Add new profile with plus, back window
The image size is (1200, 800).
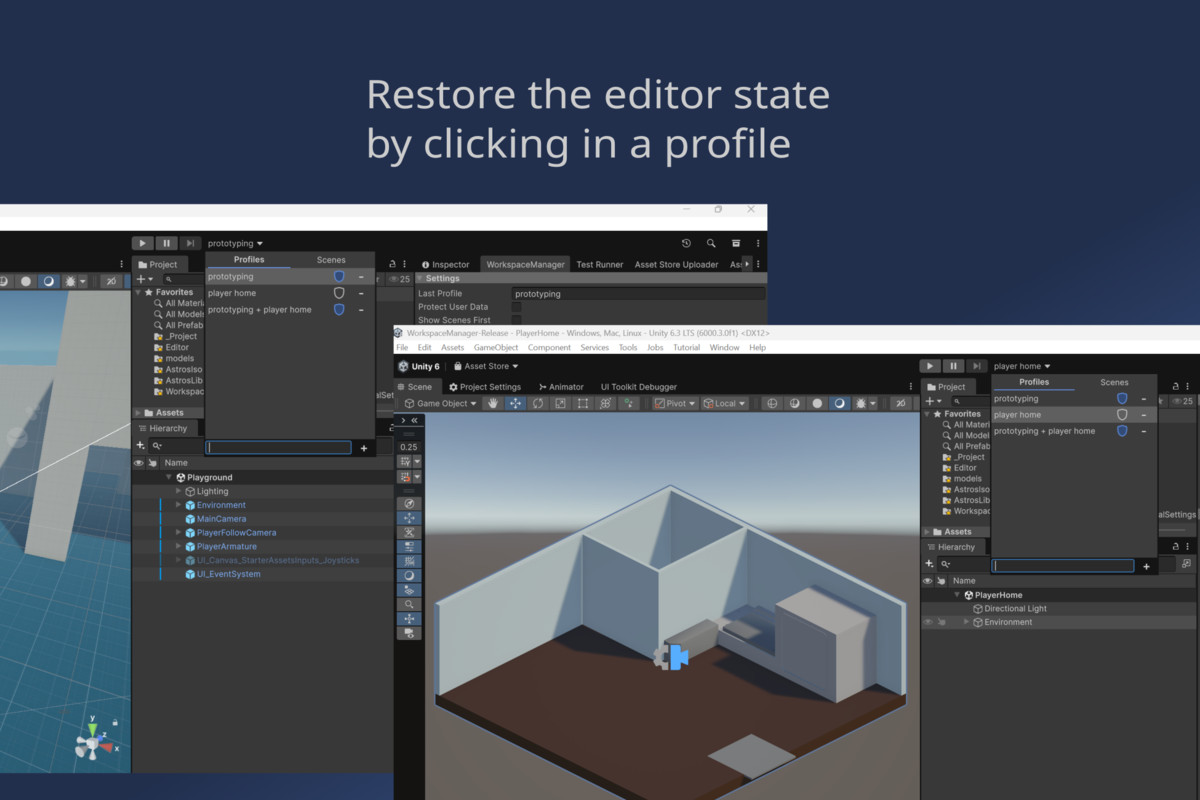(363, 448)
